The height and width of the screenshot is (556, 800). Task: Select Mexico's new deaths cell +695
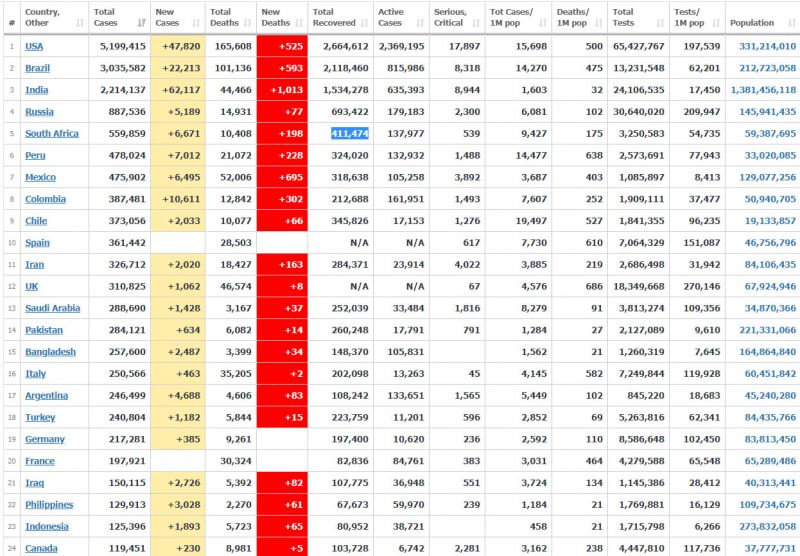[282, 178]
